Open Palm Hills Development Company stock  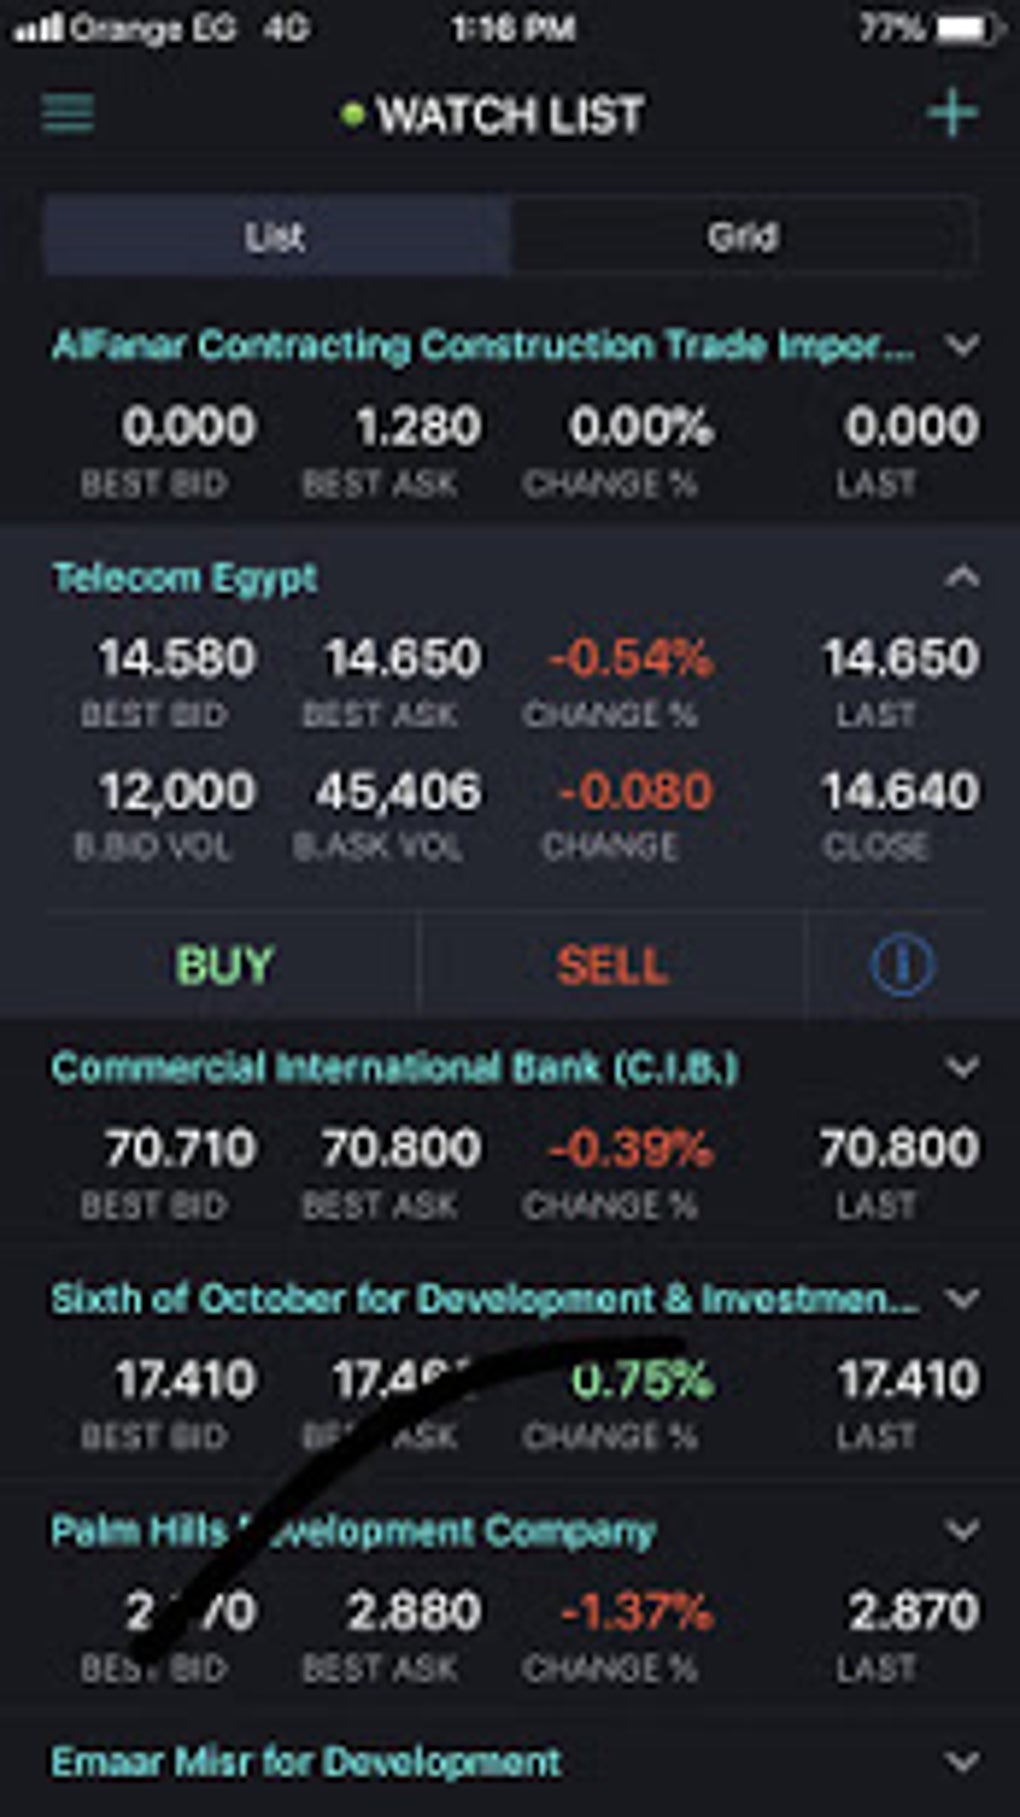[x=353, y=1531]
